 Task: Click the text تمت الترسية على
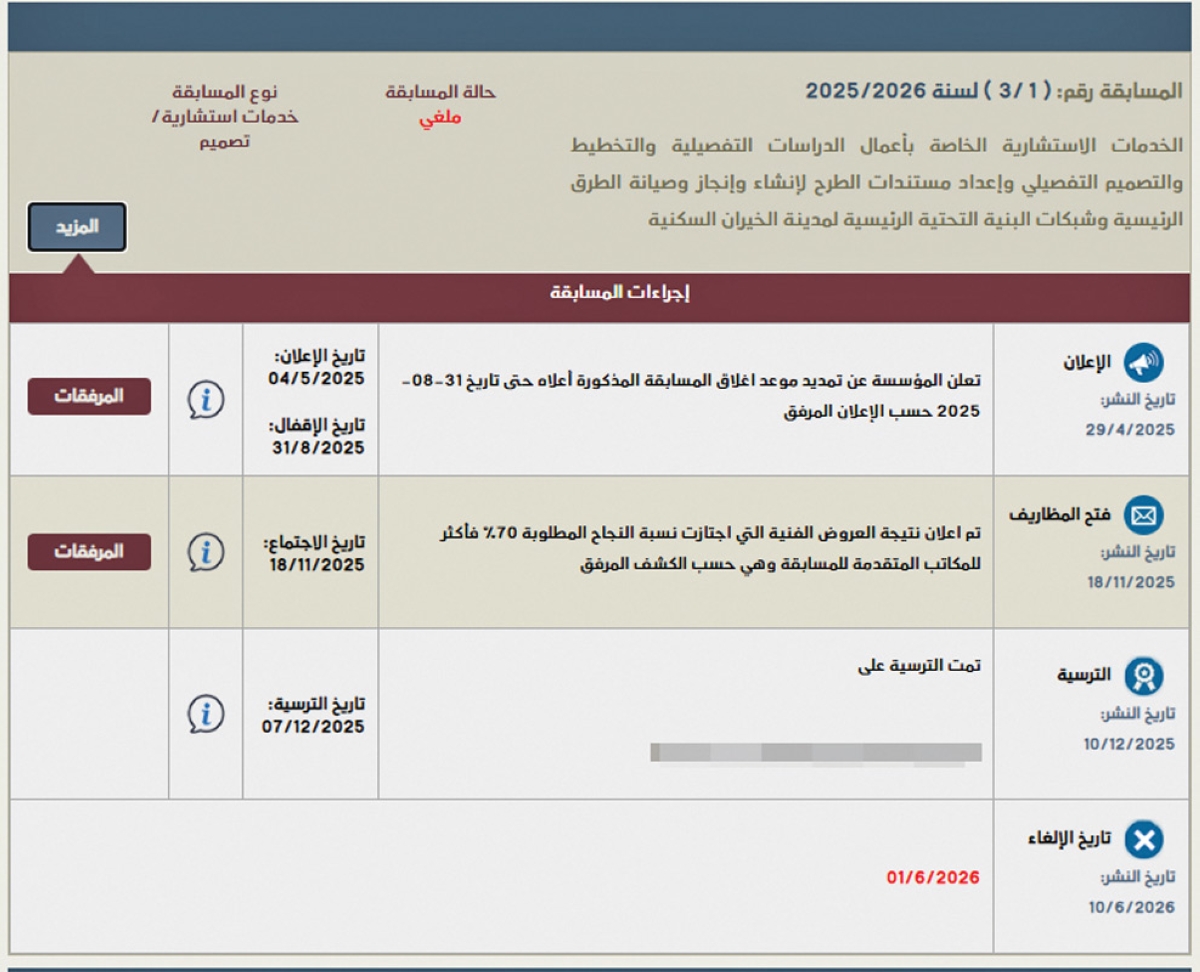[x=920, y=666]
